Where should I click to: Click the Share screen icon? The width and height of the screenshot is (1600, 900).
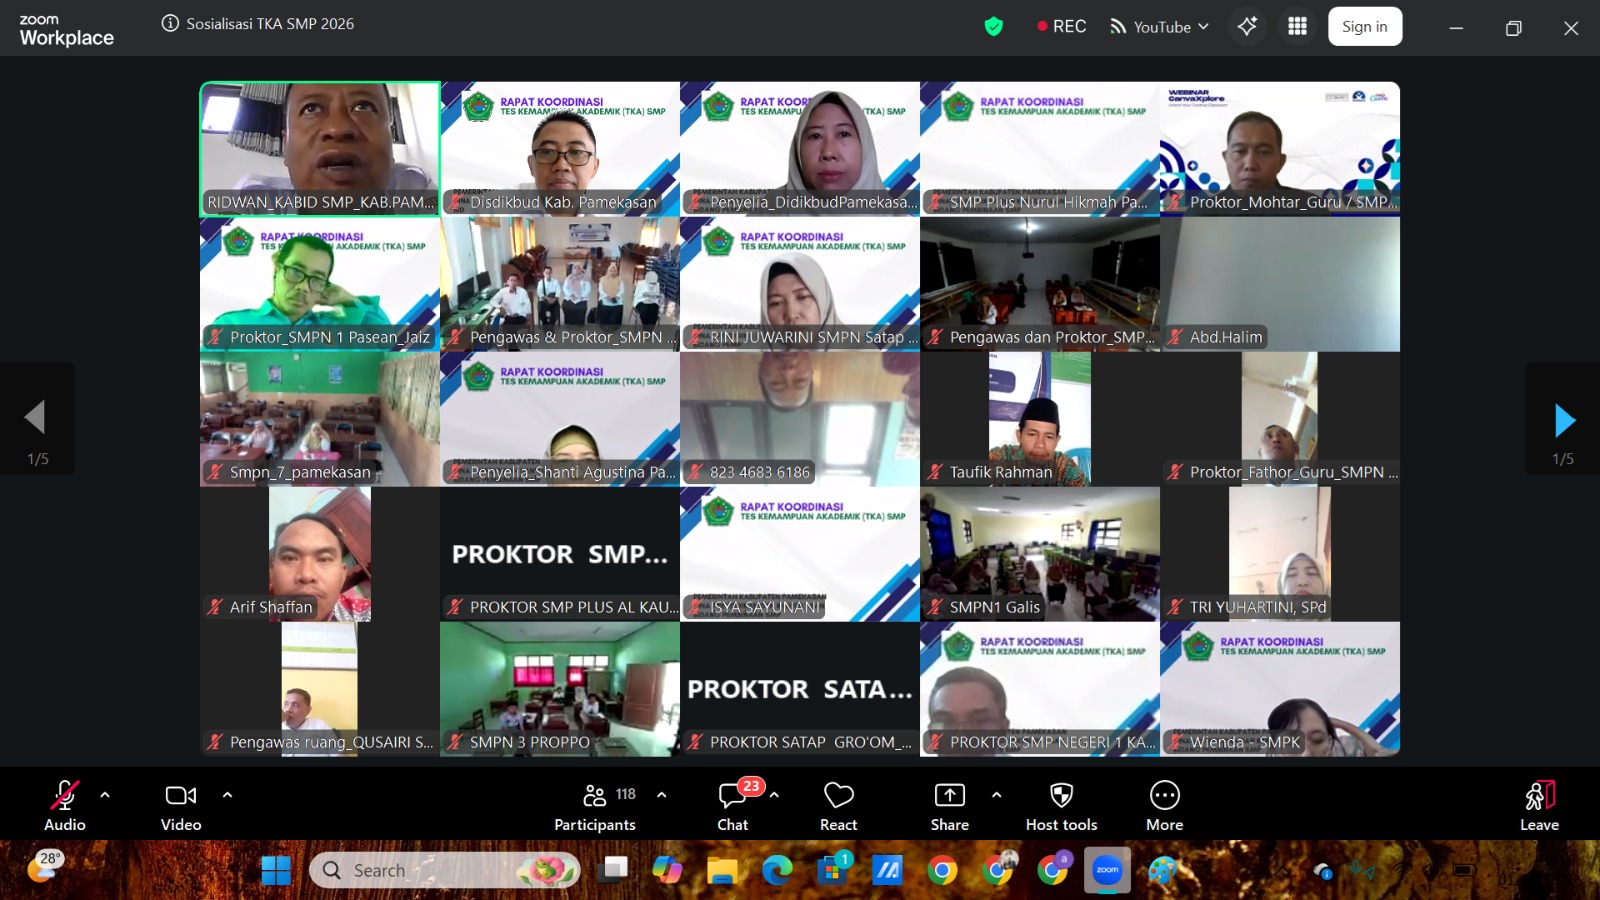949,795
